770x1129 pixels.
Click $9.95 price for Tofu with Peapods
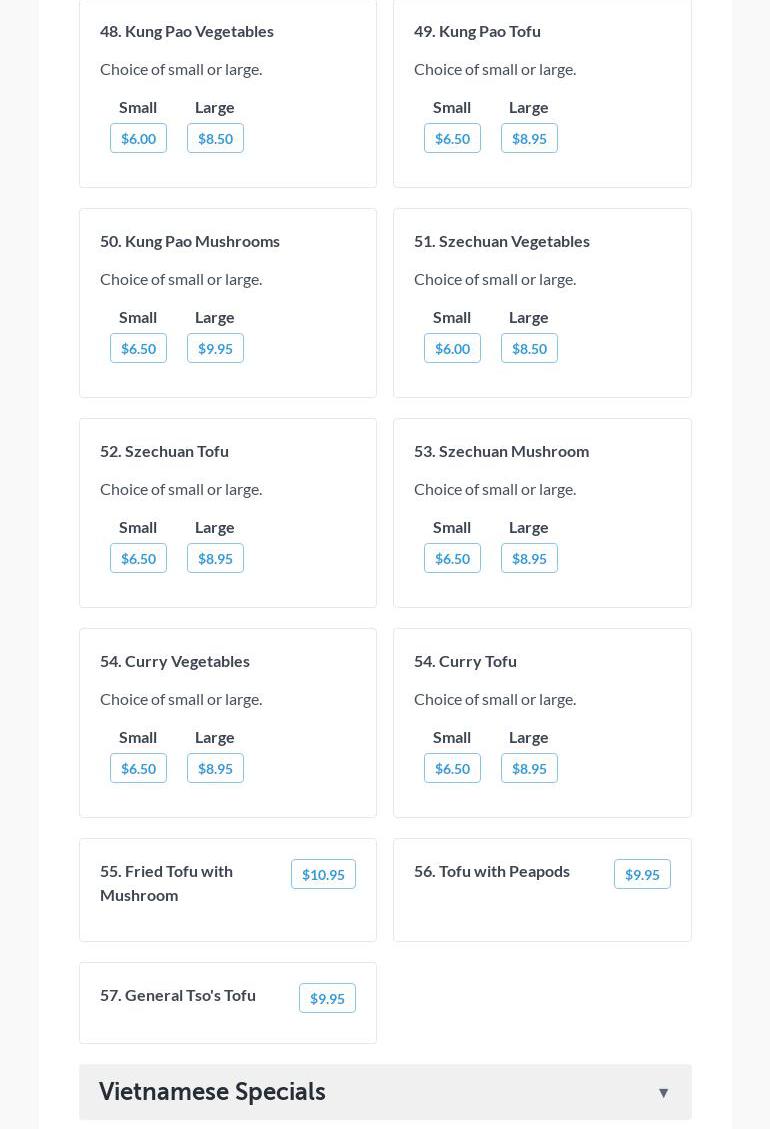642,874
